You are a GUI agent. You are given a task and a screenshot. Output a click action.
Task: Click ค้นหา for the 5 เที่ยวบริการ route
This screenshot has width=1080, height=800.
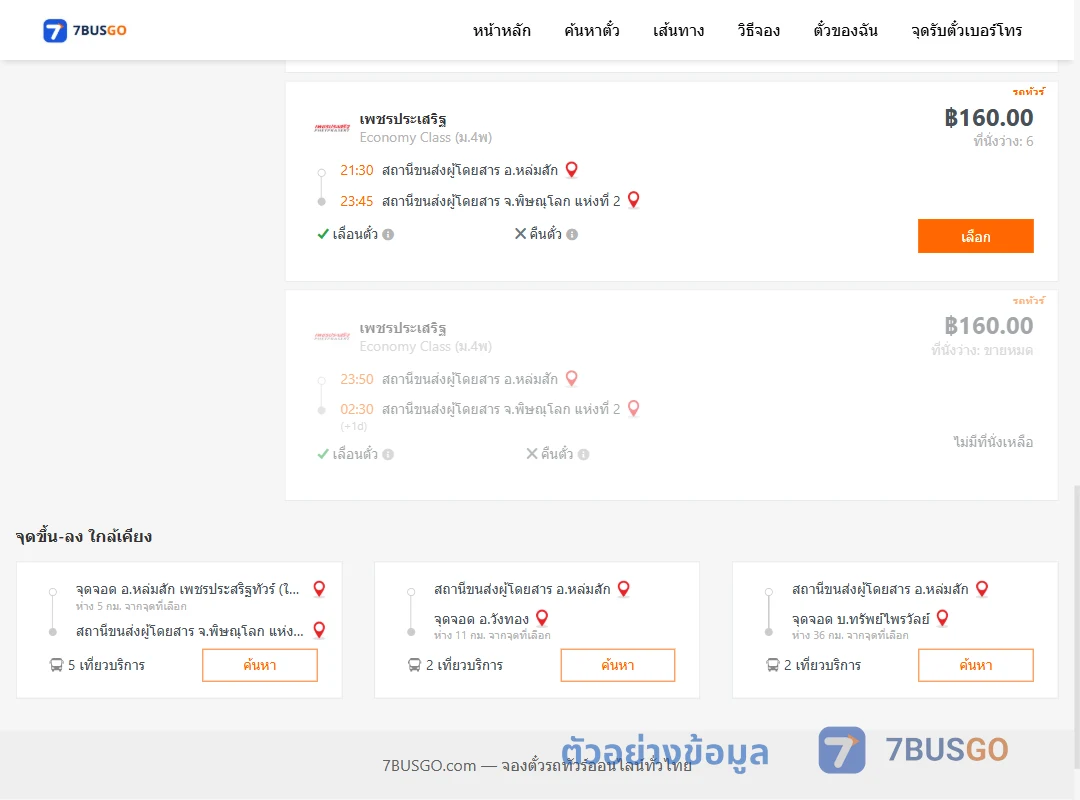[260, 665]
